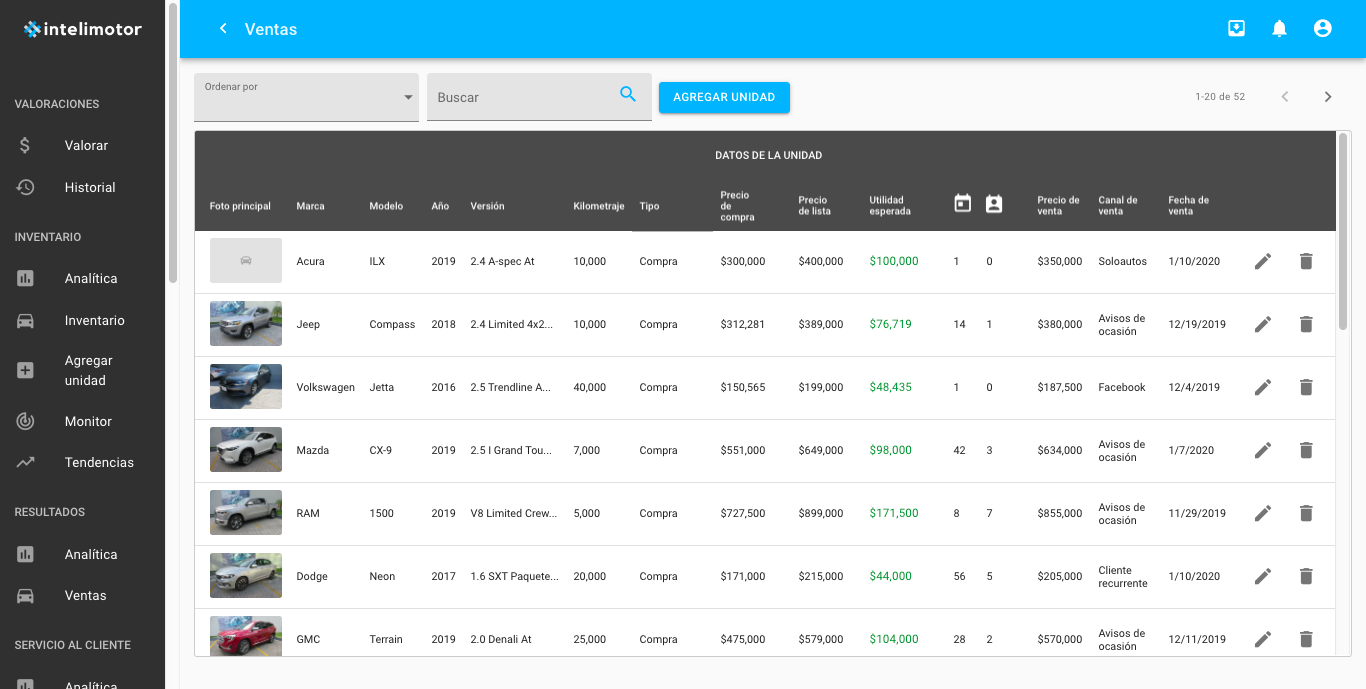Viewport: 1366px width, 689px height.
Task: Open Mazda CX-9 photo thumbnail
Action: pos(245,450)
